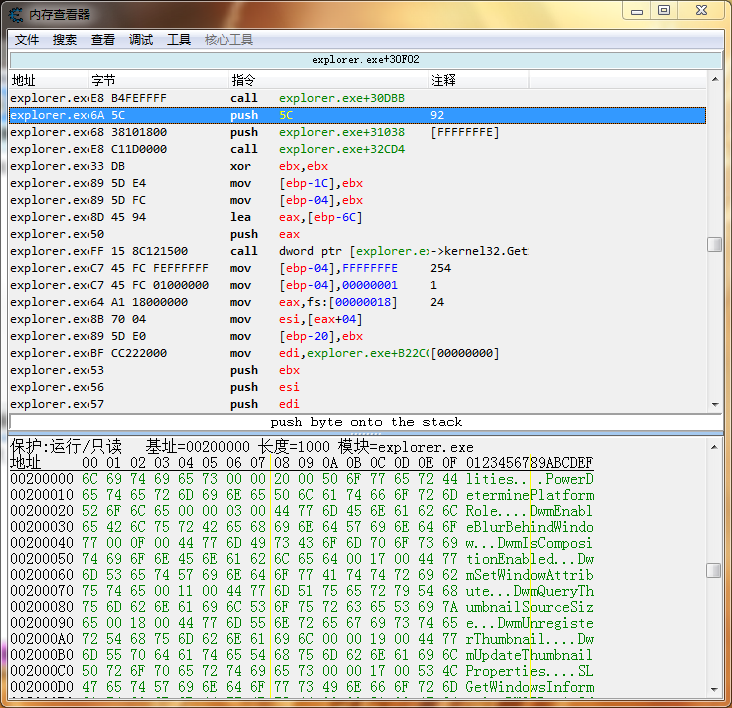
Task: Select the mov edi,explorer.exe+B22CC row
Action: tap(358, 353)
